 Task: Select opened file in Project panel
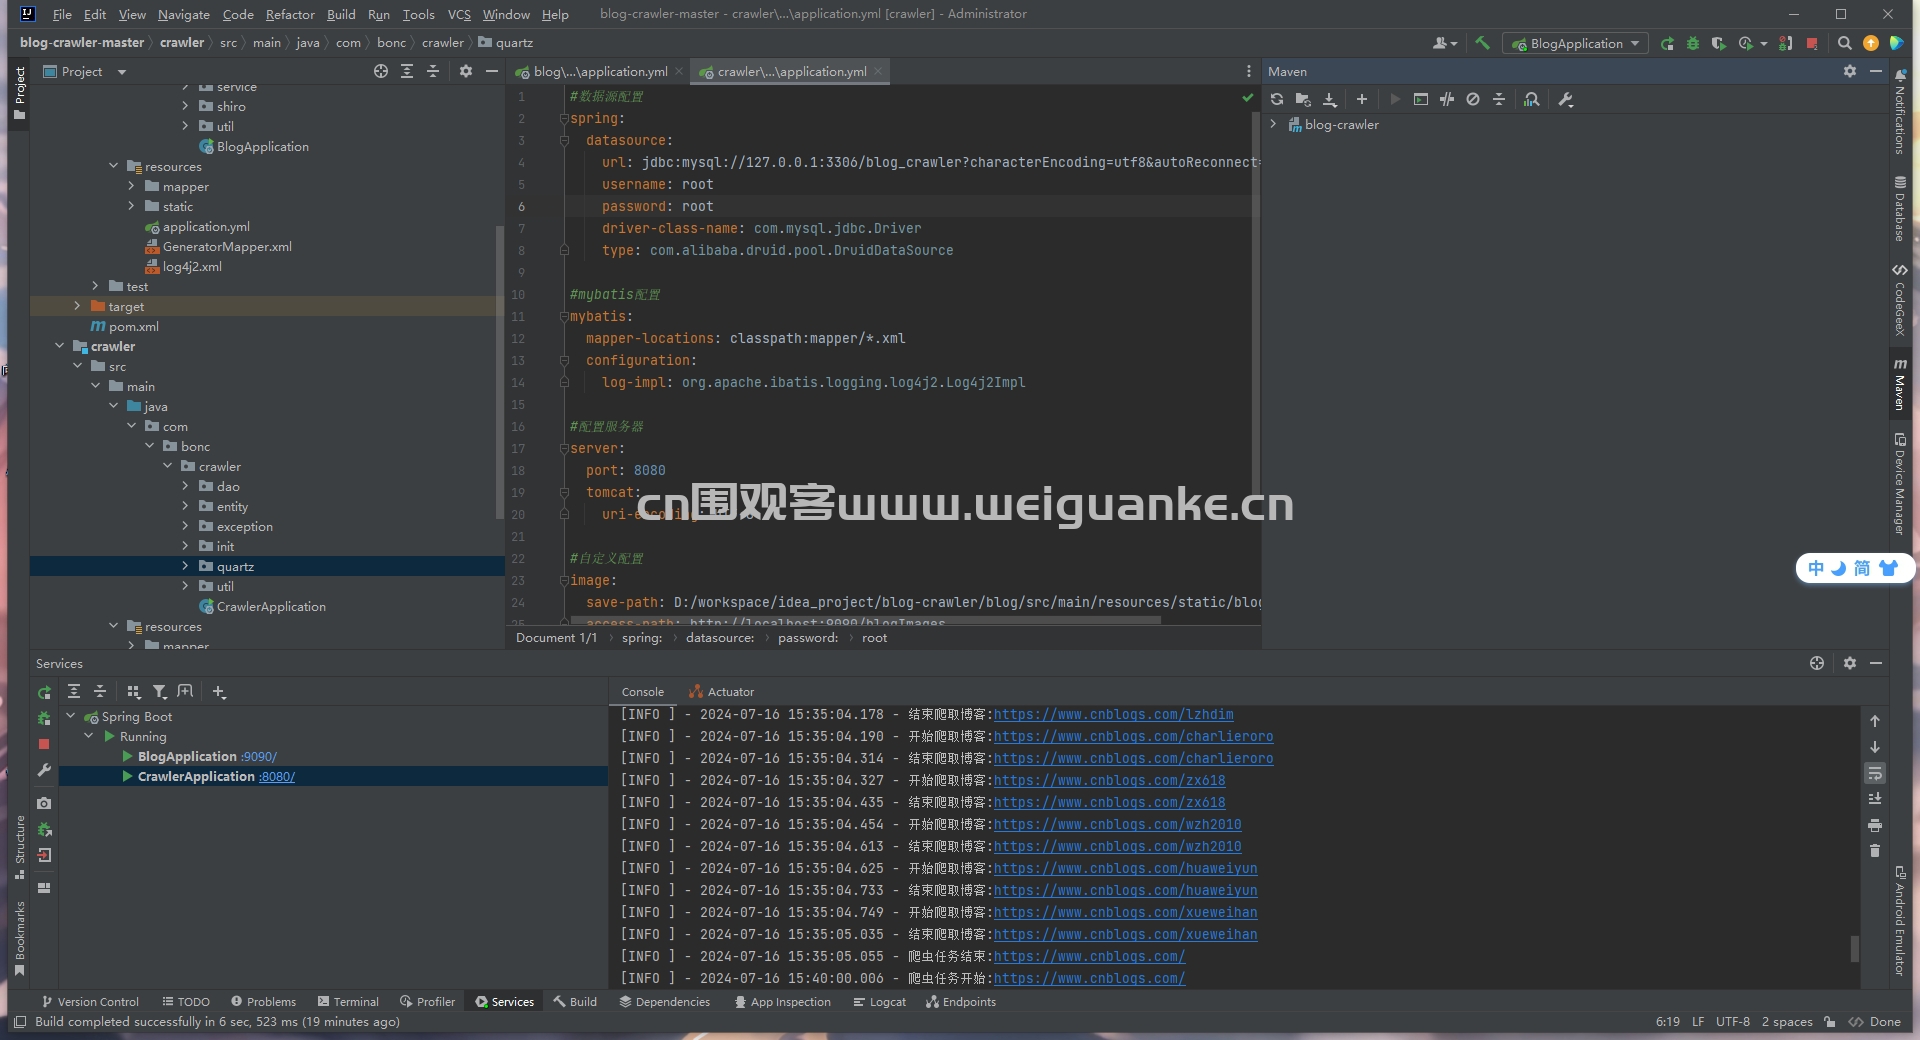(x=381, y=71)
